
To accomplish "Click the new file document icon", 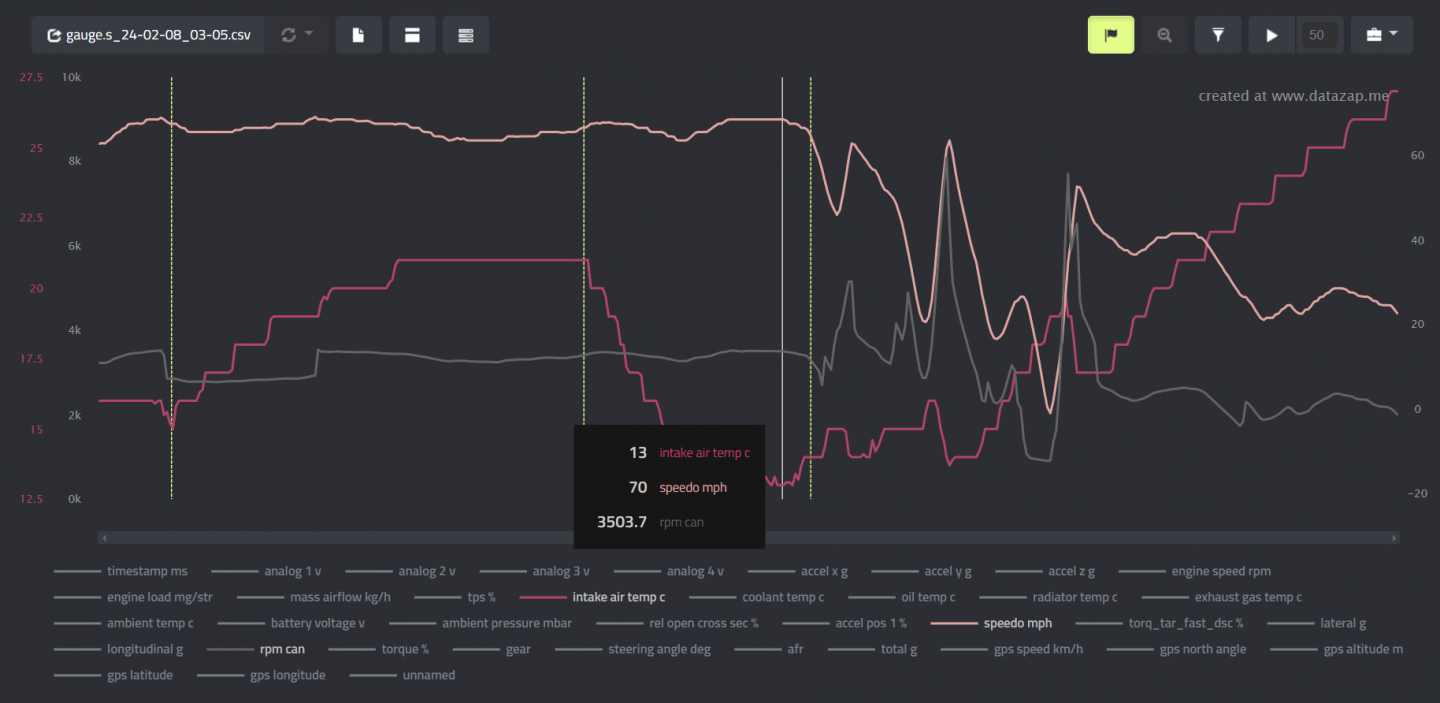I will point(358,35).
